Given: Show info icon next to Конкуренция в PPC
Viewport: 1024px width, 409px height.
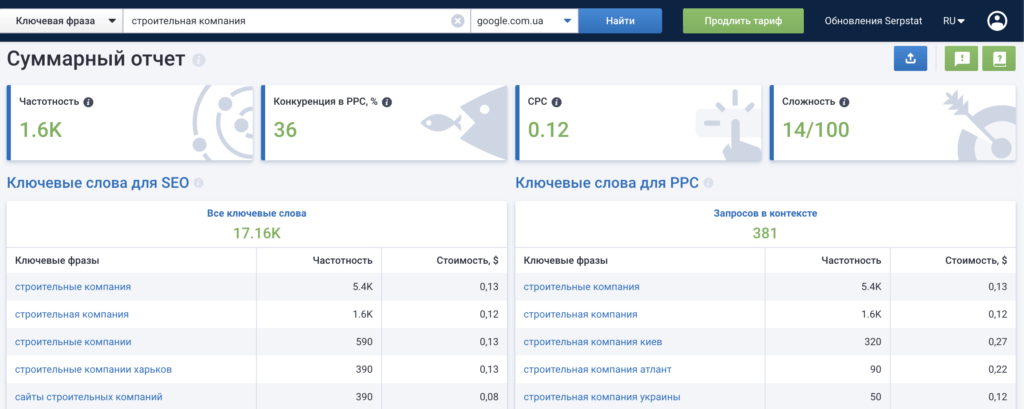Looking at the screenshot, I should click(x=387, y=102).
